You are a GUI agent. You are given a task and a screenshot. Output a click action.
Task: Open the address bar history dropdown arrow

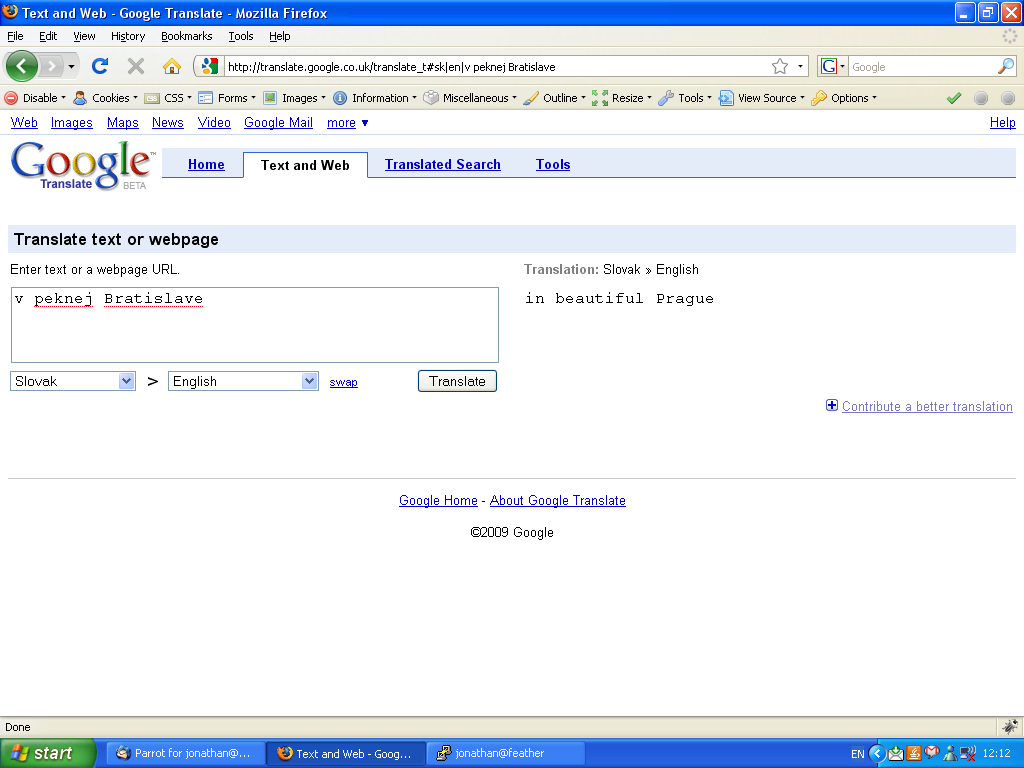click(x=800, y=66)
